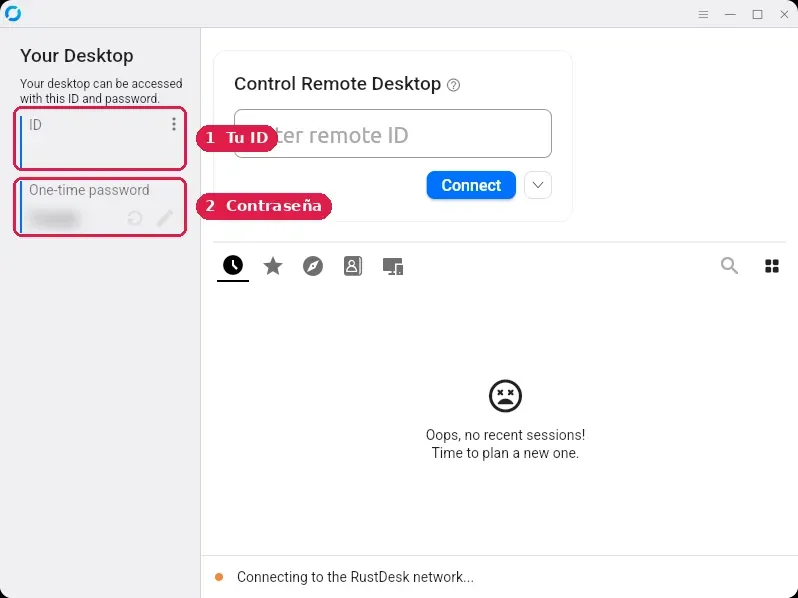Open the My devices tab
The height and width of the screenshot is (598, 798).
(x=392, y=266)
